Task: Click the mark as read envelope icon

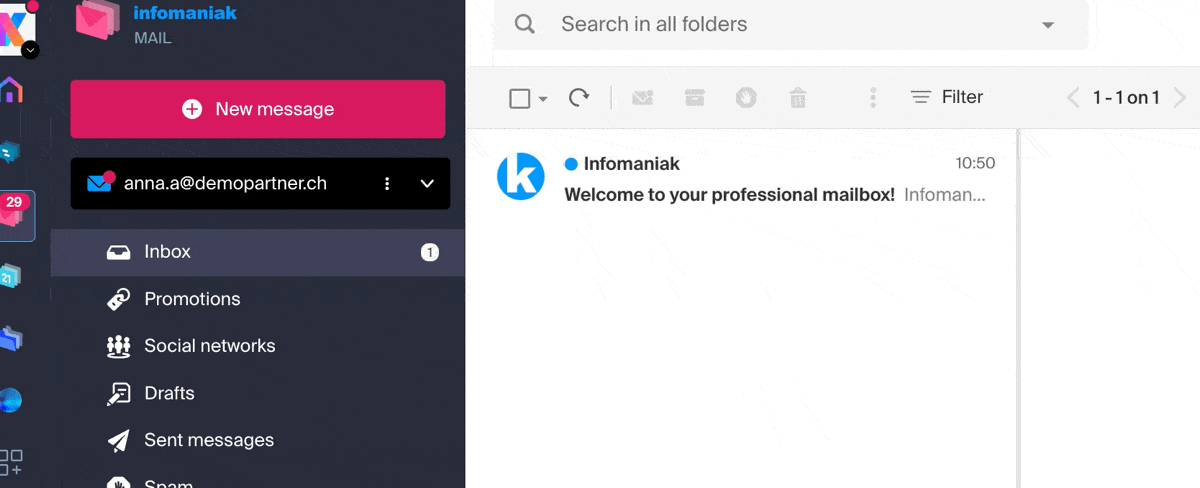Action: coord(643,97)
